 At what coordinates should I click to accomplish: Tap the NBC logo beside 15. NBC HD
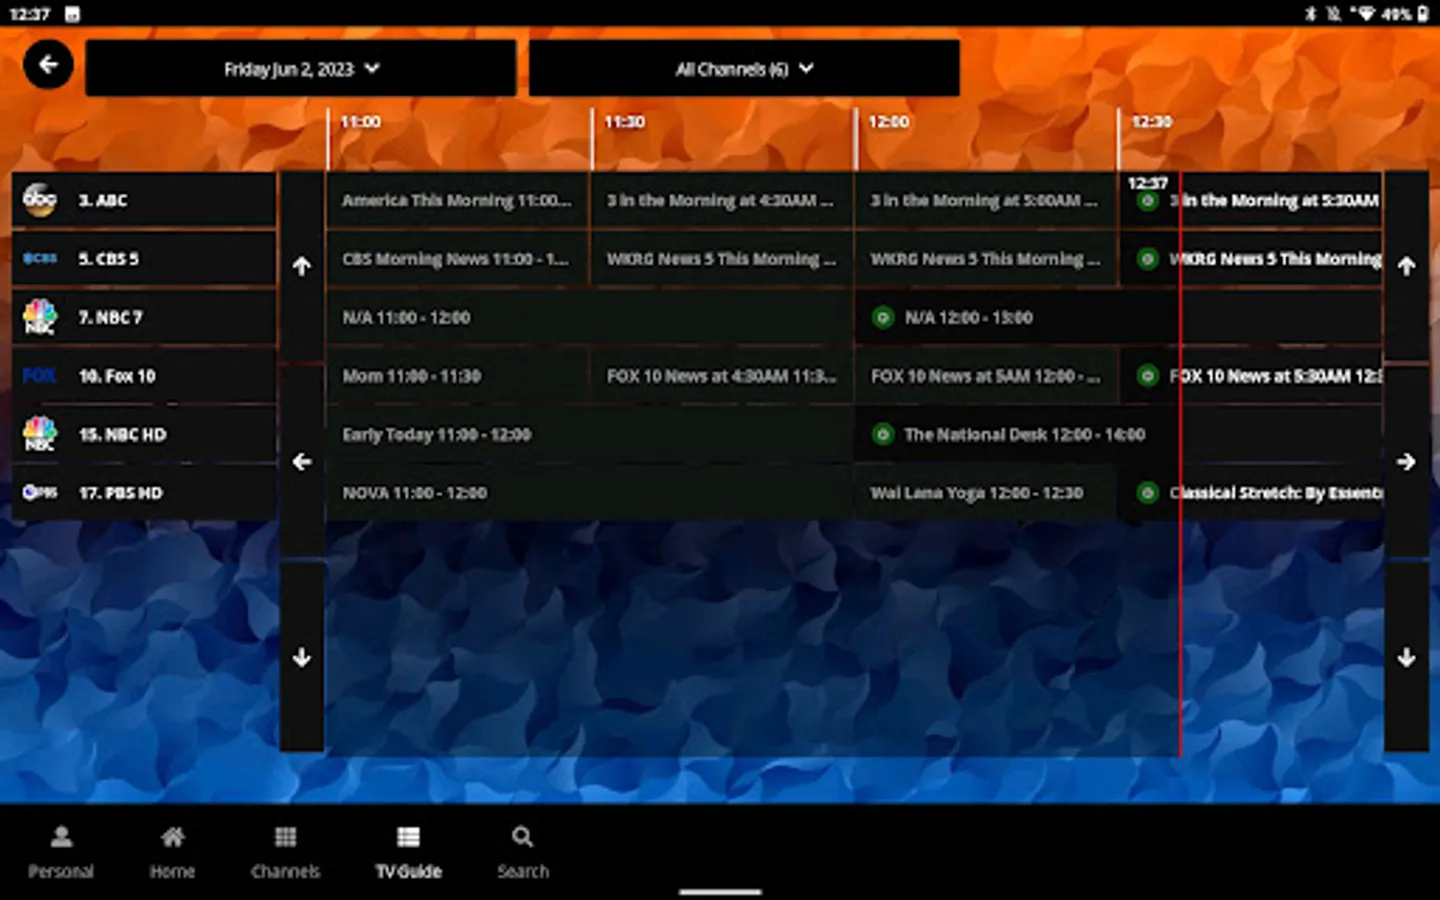click(40, 434)
